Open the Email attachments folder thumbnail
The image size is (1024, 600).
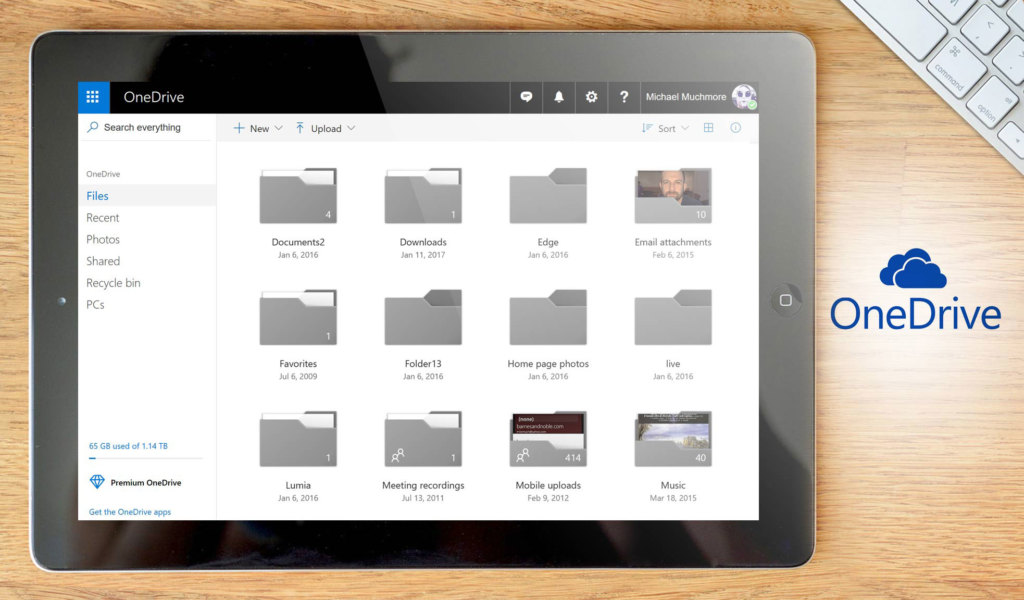click(x=673, y=196)
